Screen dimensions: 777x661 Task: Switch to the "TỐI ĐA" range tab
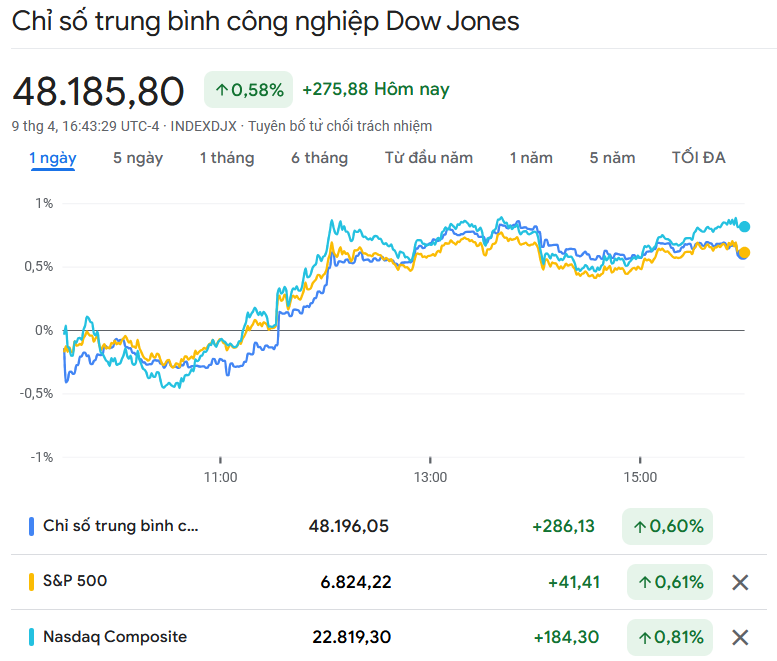coord(699,158)
